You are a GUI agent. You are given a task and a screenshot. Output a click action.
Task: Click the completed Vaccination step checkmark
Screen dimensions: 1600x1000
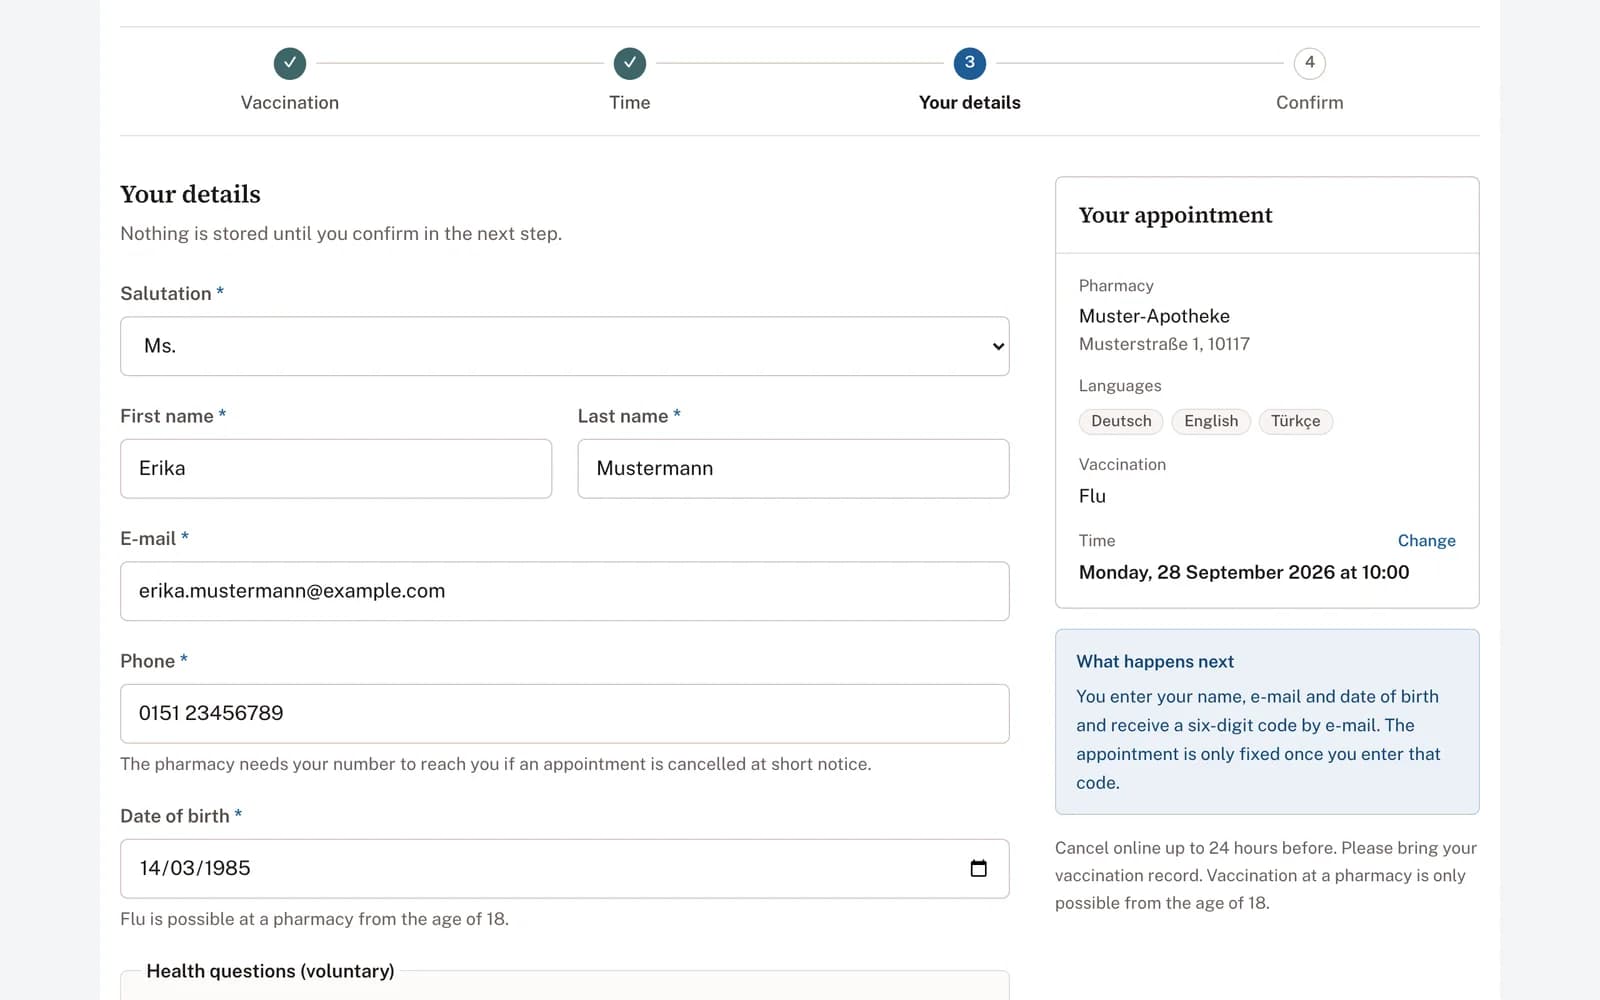(290, 63)
